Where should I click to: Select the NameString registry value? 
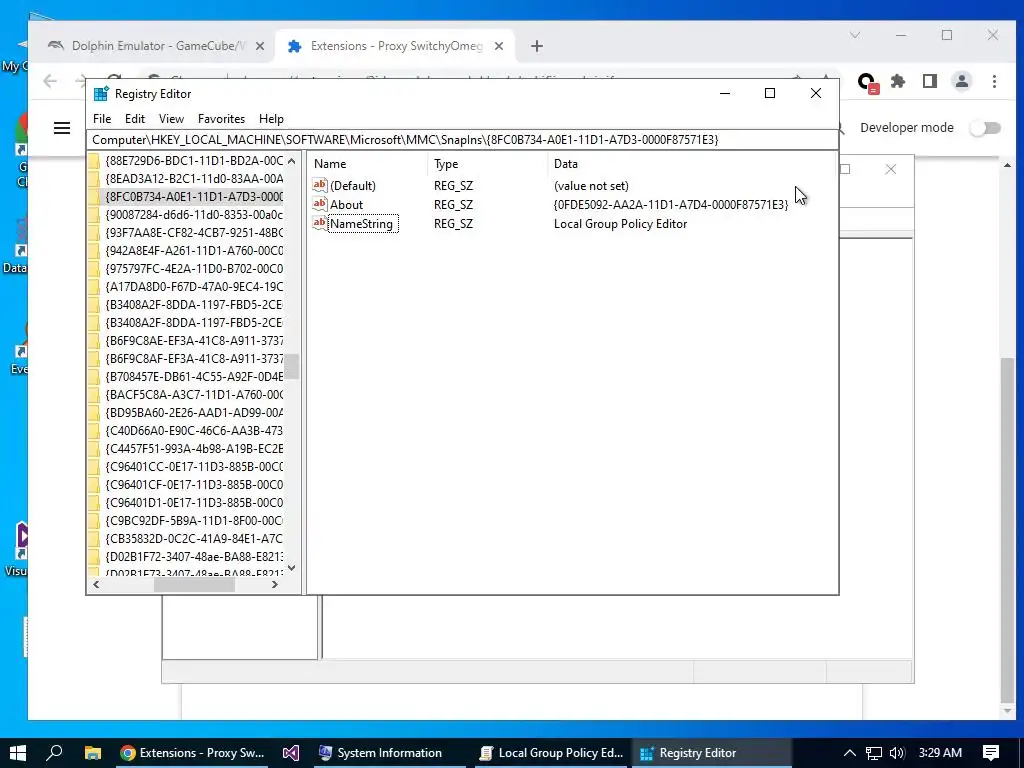[x=361, y=224]
